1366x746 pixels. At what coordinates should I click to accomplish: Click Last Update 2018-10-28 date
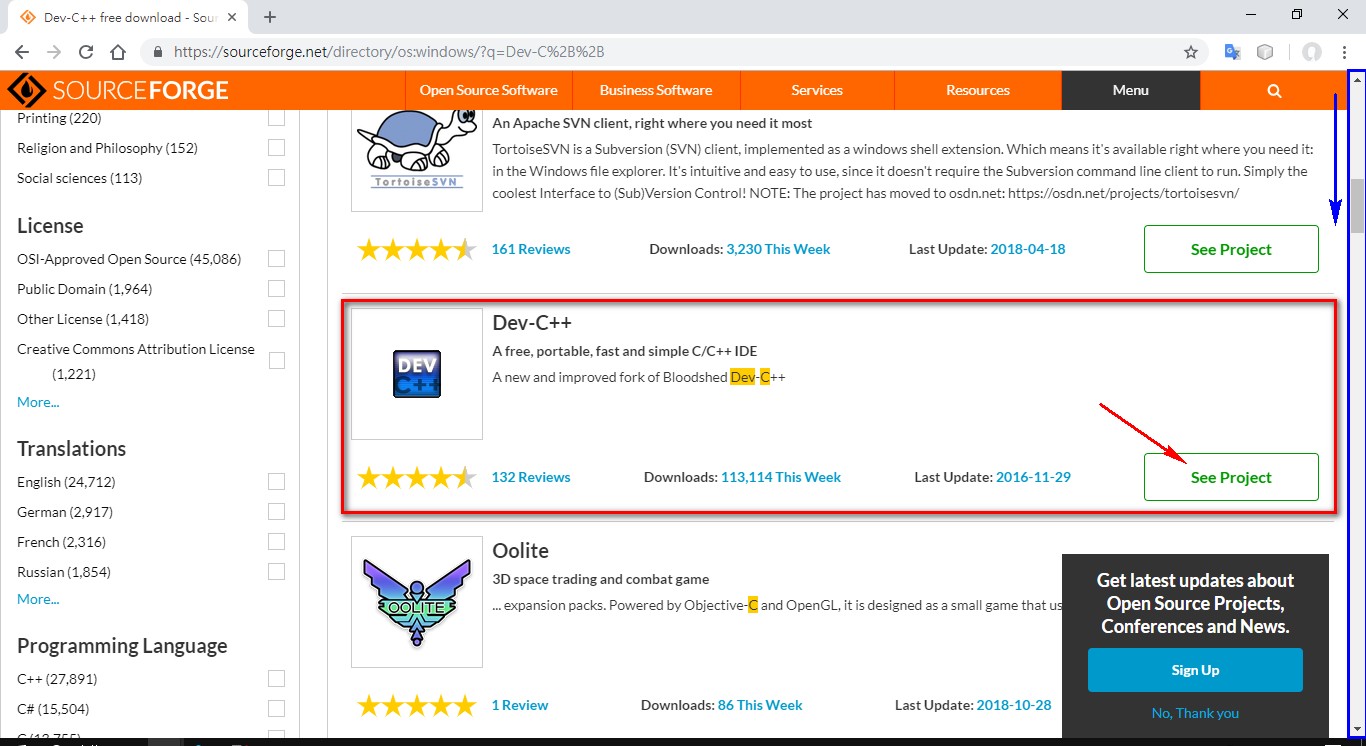click(x=1014, y=705)
